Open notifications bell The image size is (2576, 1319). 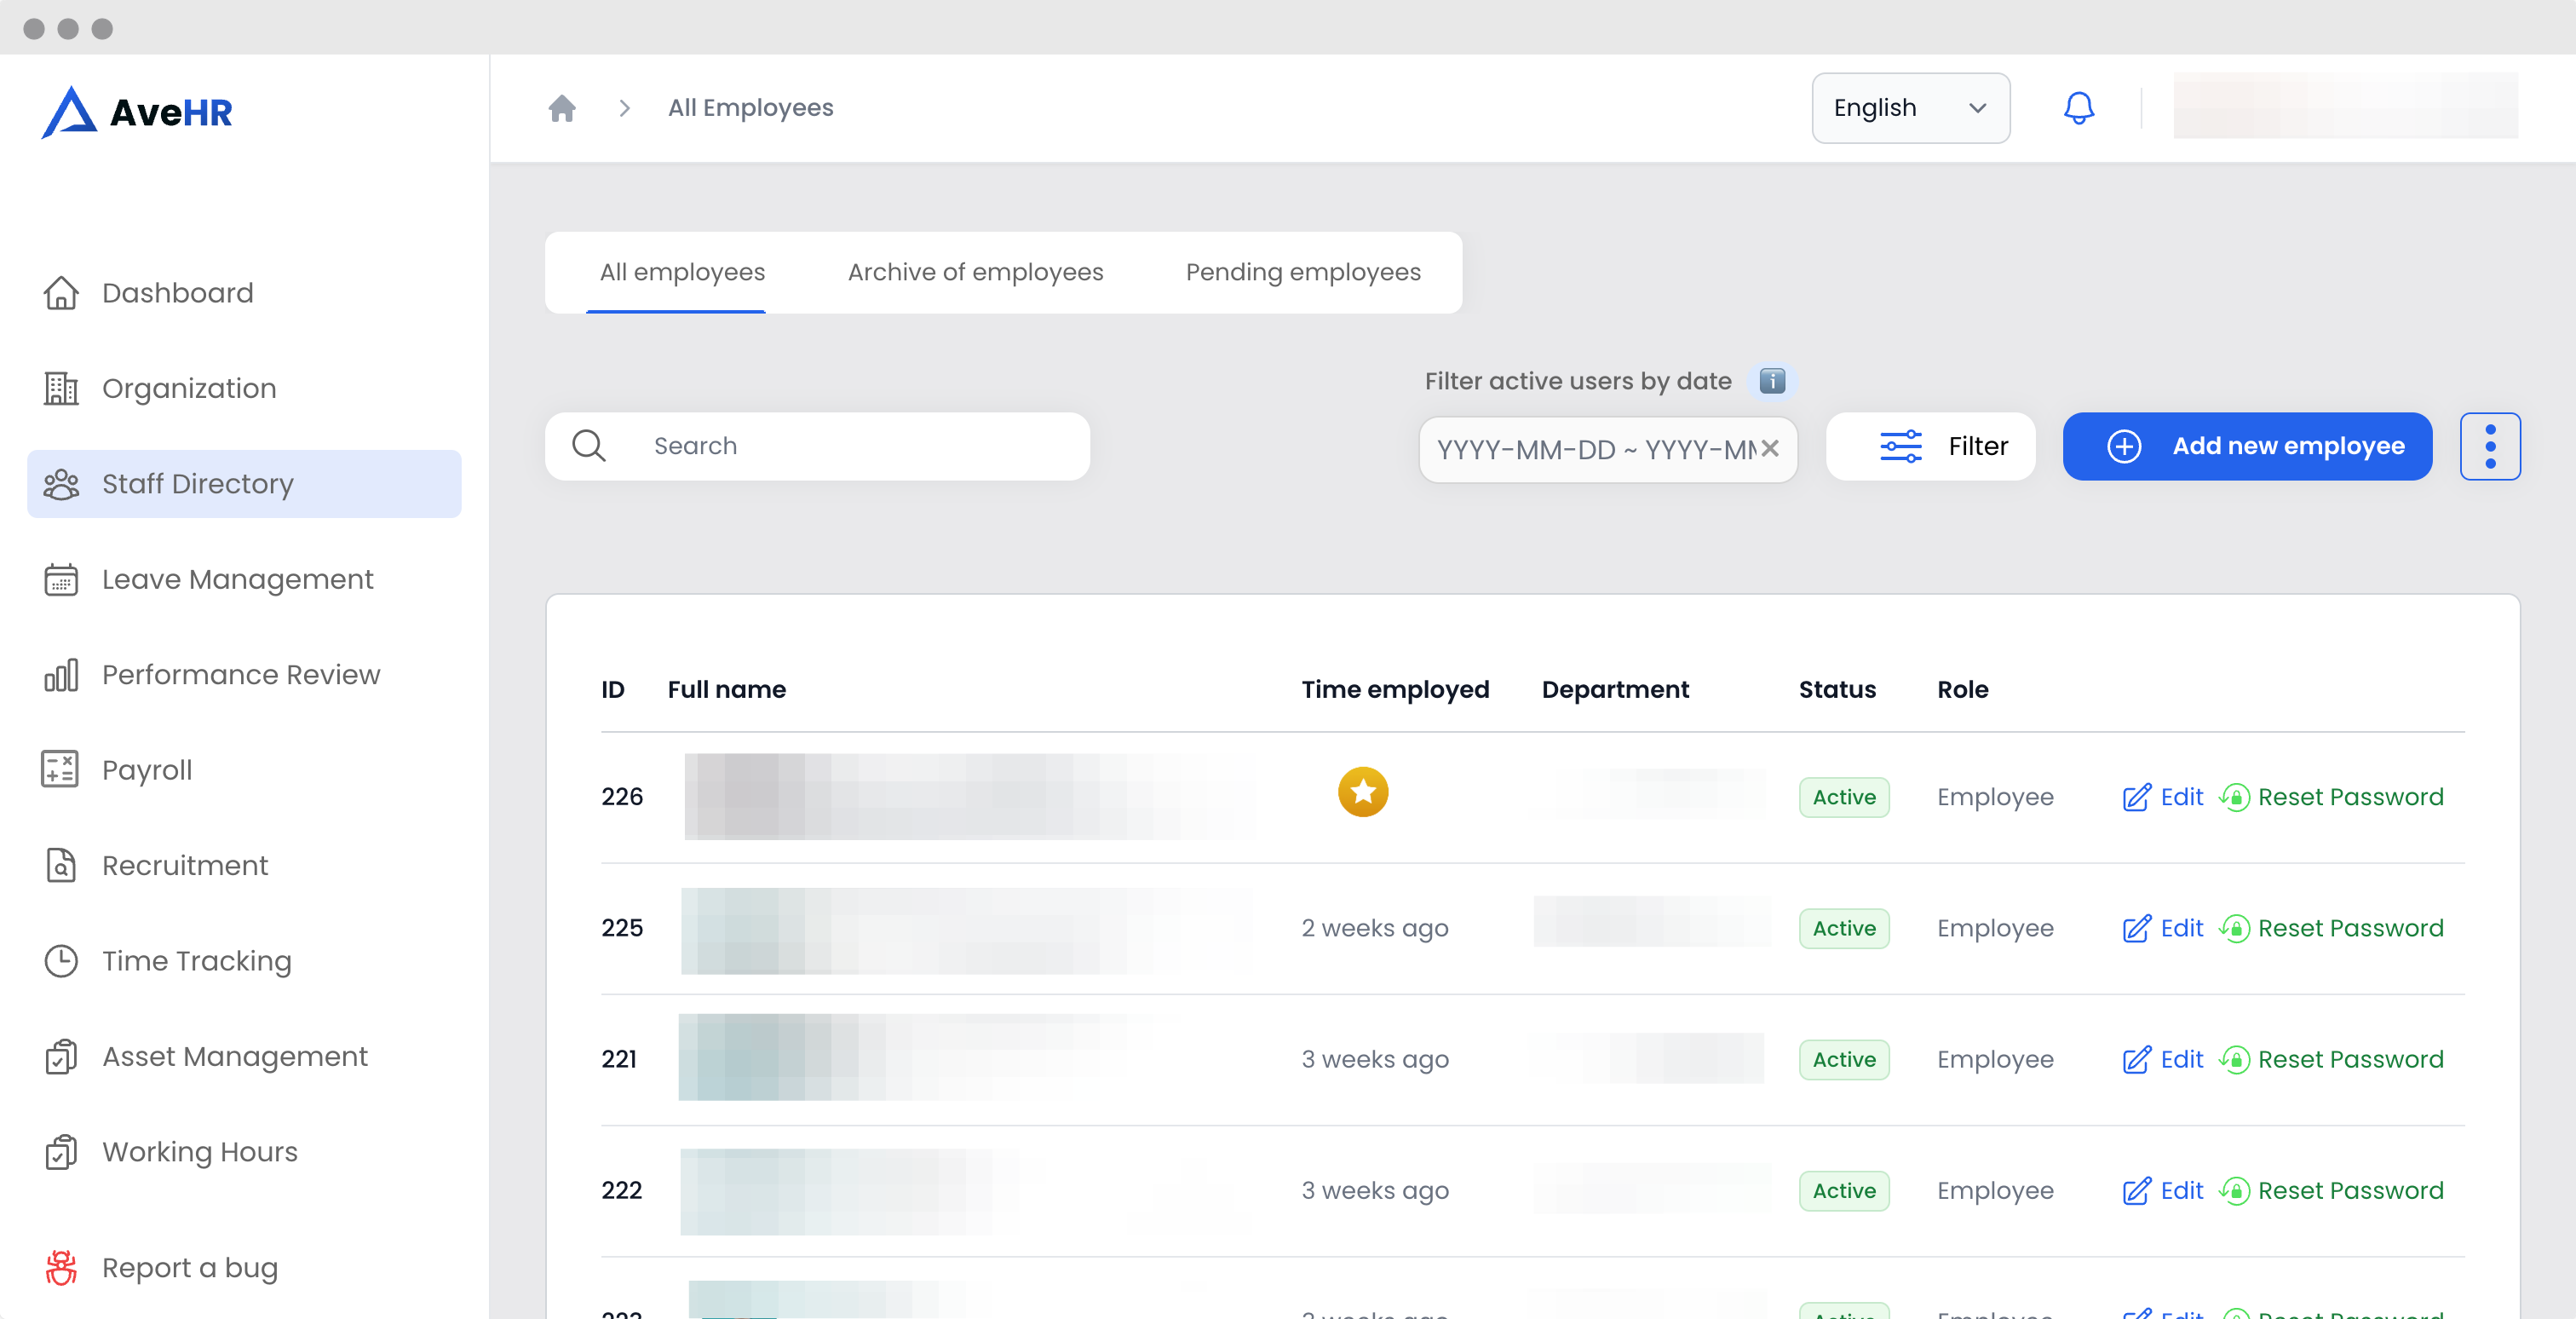pos(2078,108)
